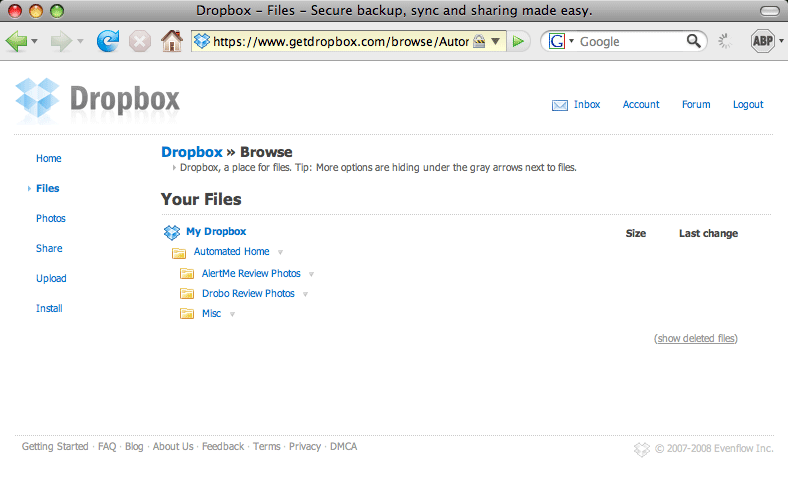Click the AlertMe Review Photos folder icon

[186, 274]
